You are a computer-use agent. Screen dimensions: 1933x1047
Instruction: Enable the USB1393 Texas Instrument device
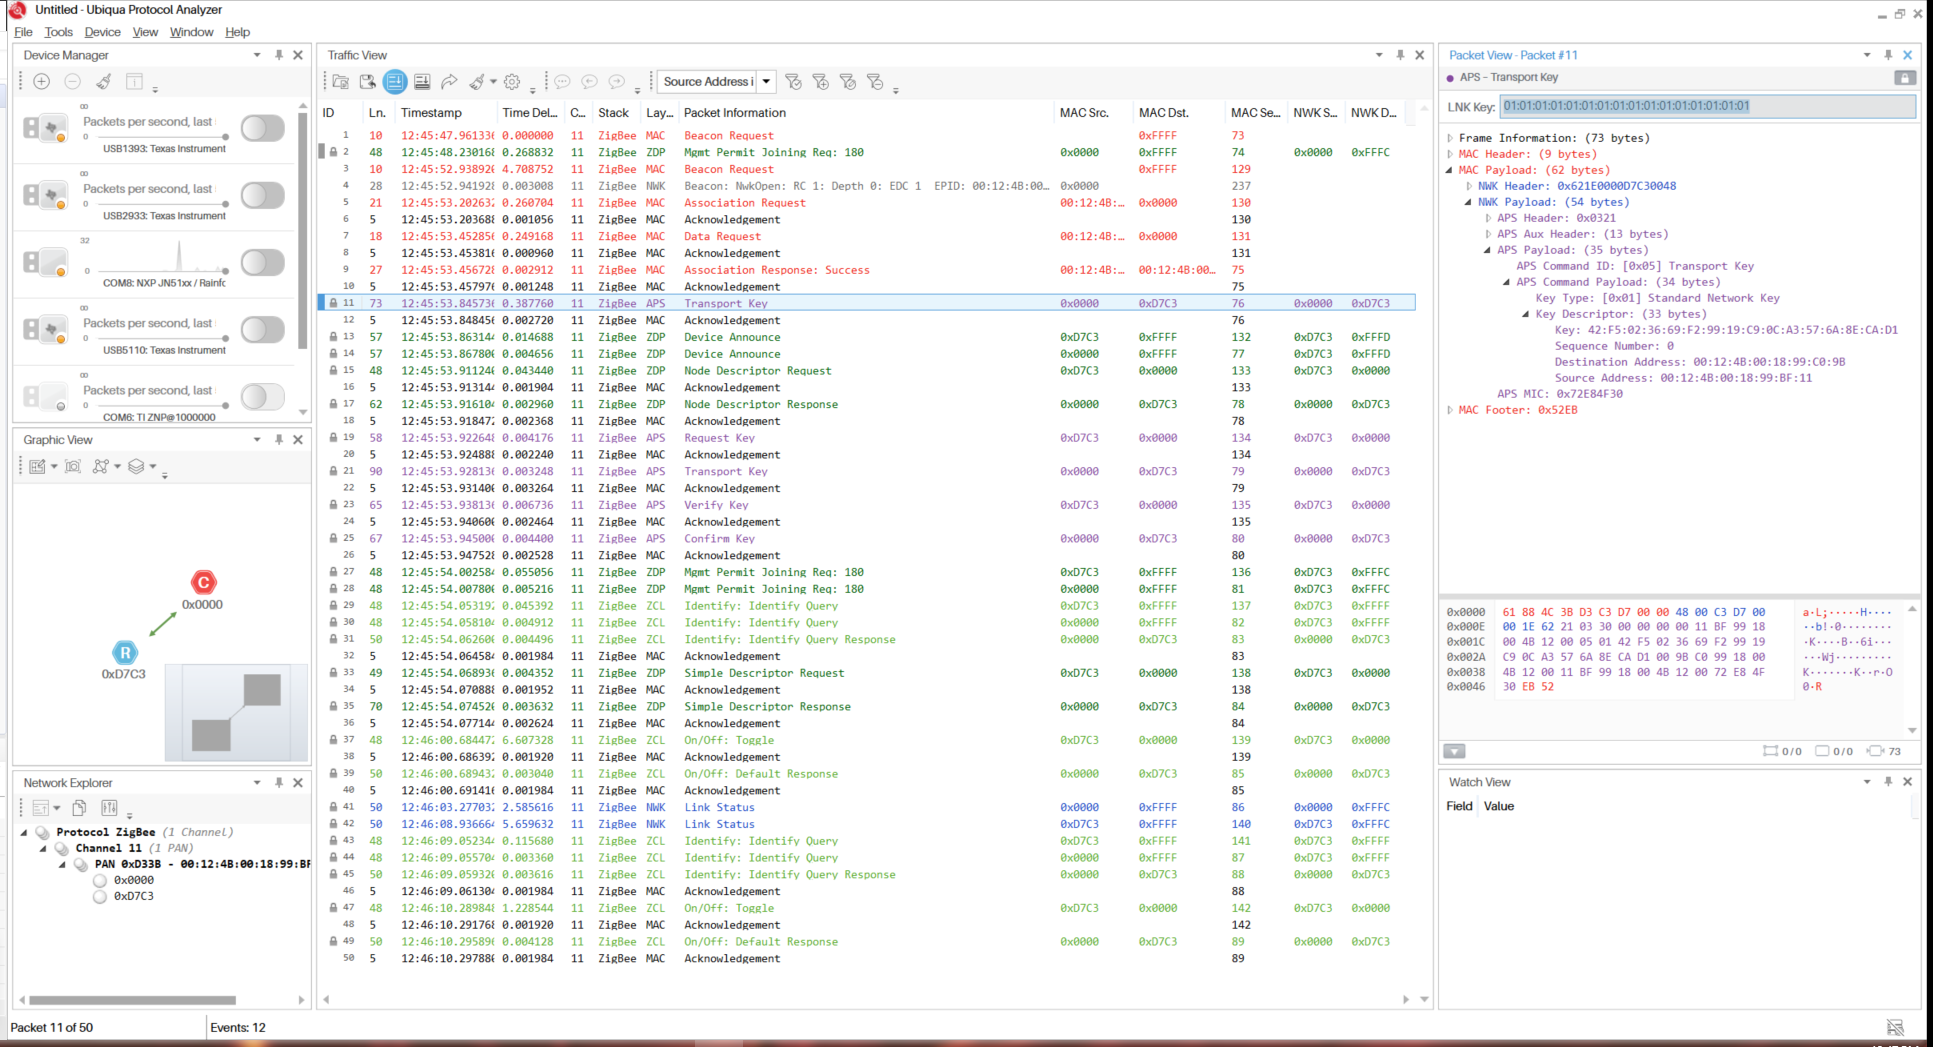pyautogui.click(x=262, y=128)
